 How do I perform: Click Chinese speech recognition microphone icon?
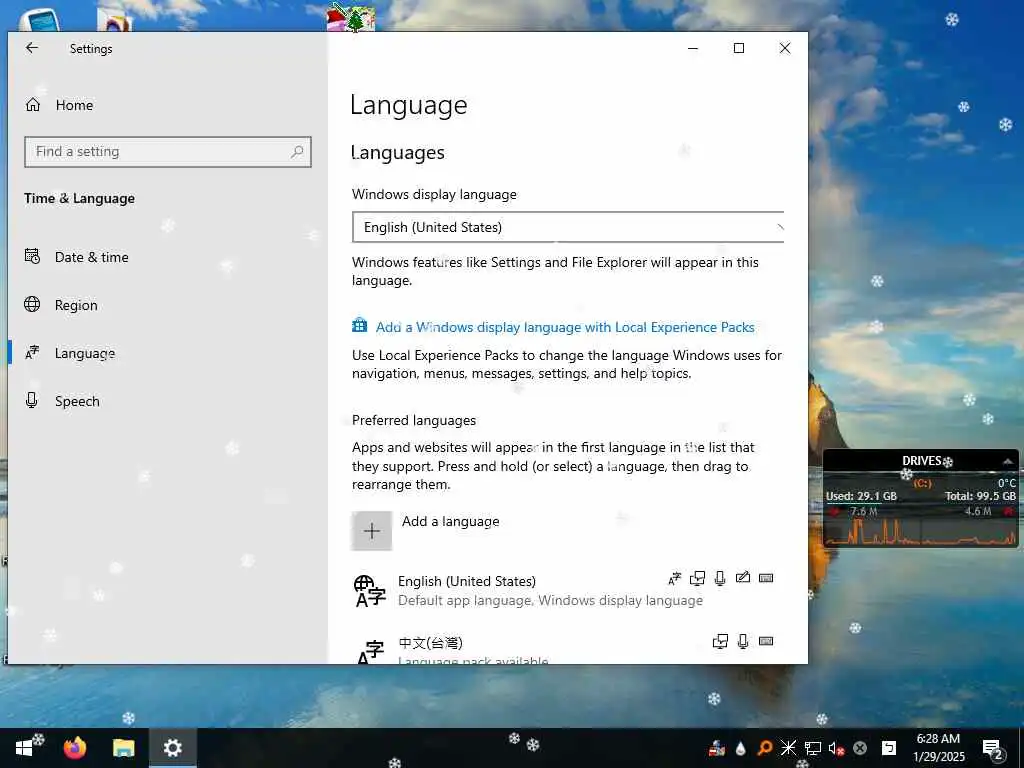pyautogui.click(x=743, y=641)
